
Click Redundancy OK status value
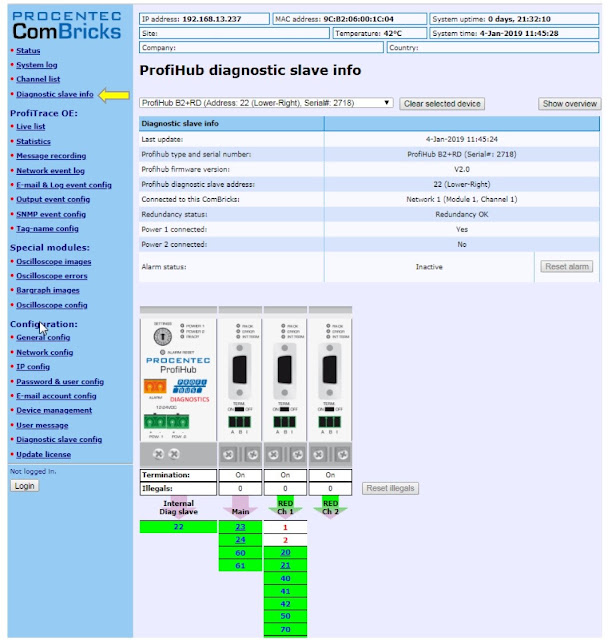point(462,214)
